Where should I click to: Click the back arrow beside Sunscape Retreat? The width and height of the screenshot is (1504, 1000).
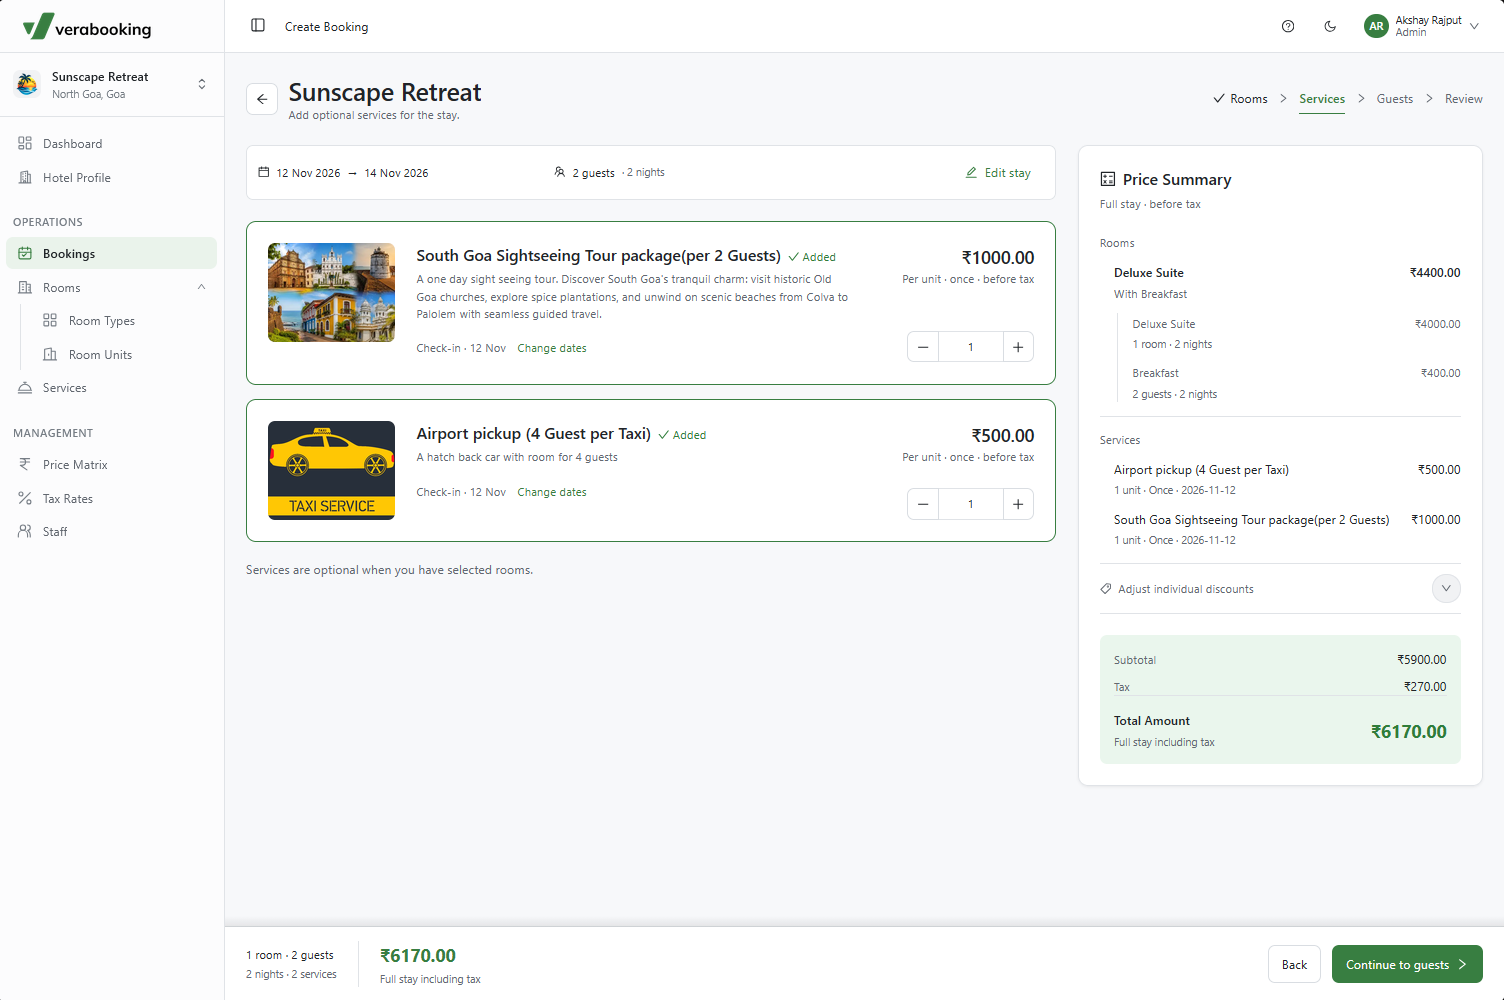pyautogui.click(x=262, y=99)
